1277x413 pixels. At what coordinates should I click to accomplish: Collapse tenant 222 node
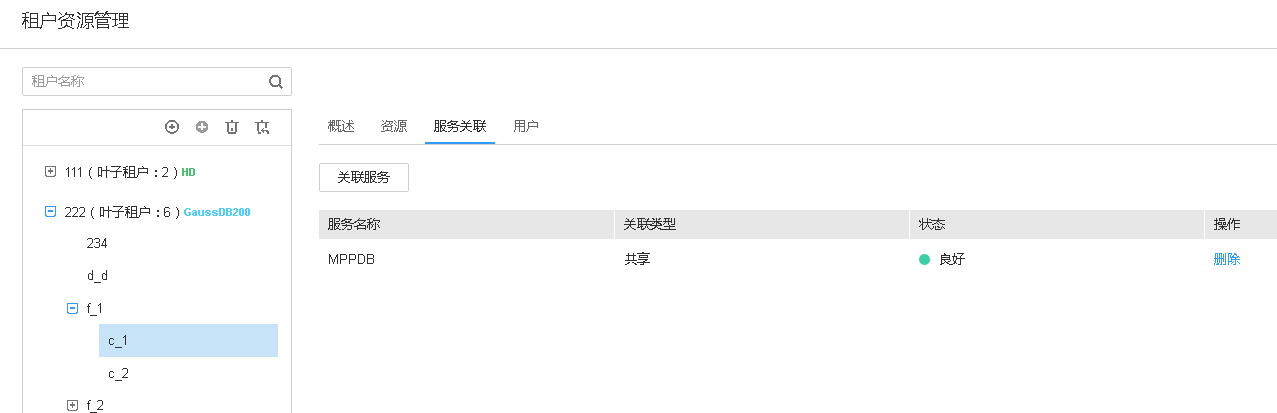point(51,212)
